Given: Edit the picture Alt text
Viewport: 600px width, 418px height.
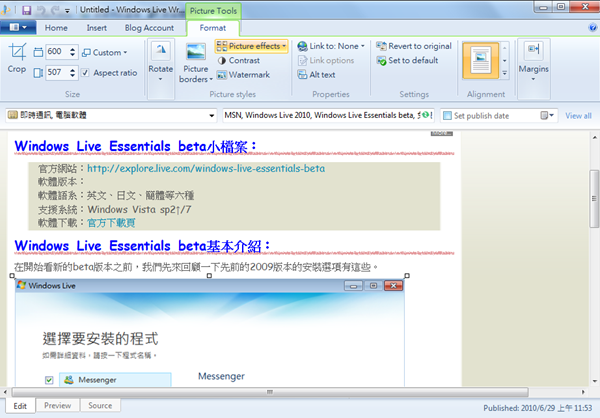Looking at the screenshot, I should coord(316,75).
